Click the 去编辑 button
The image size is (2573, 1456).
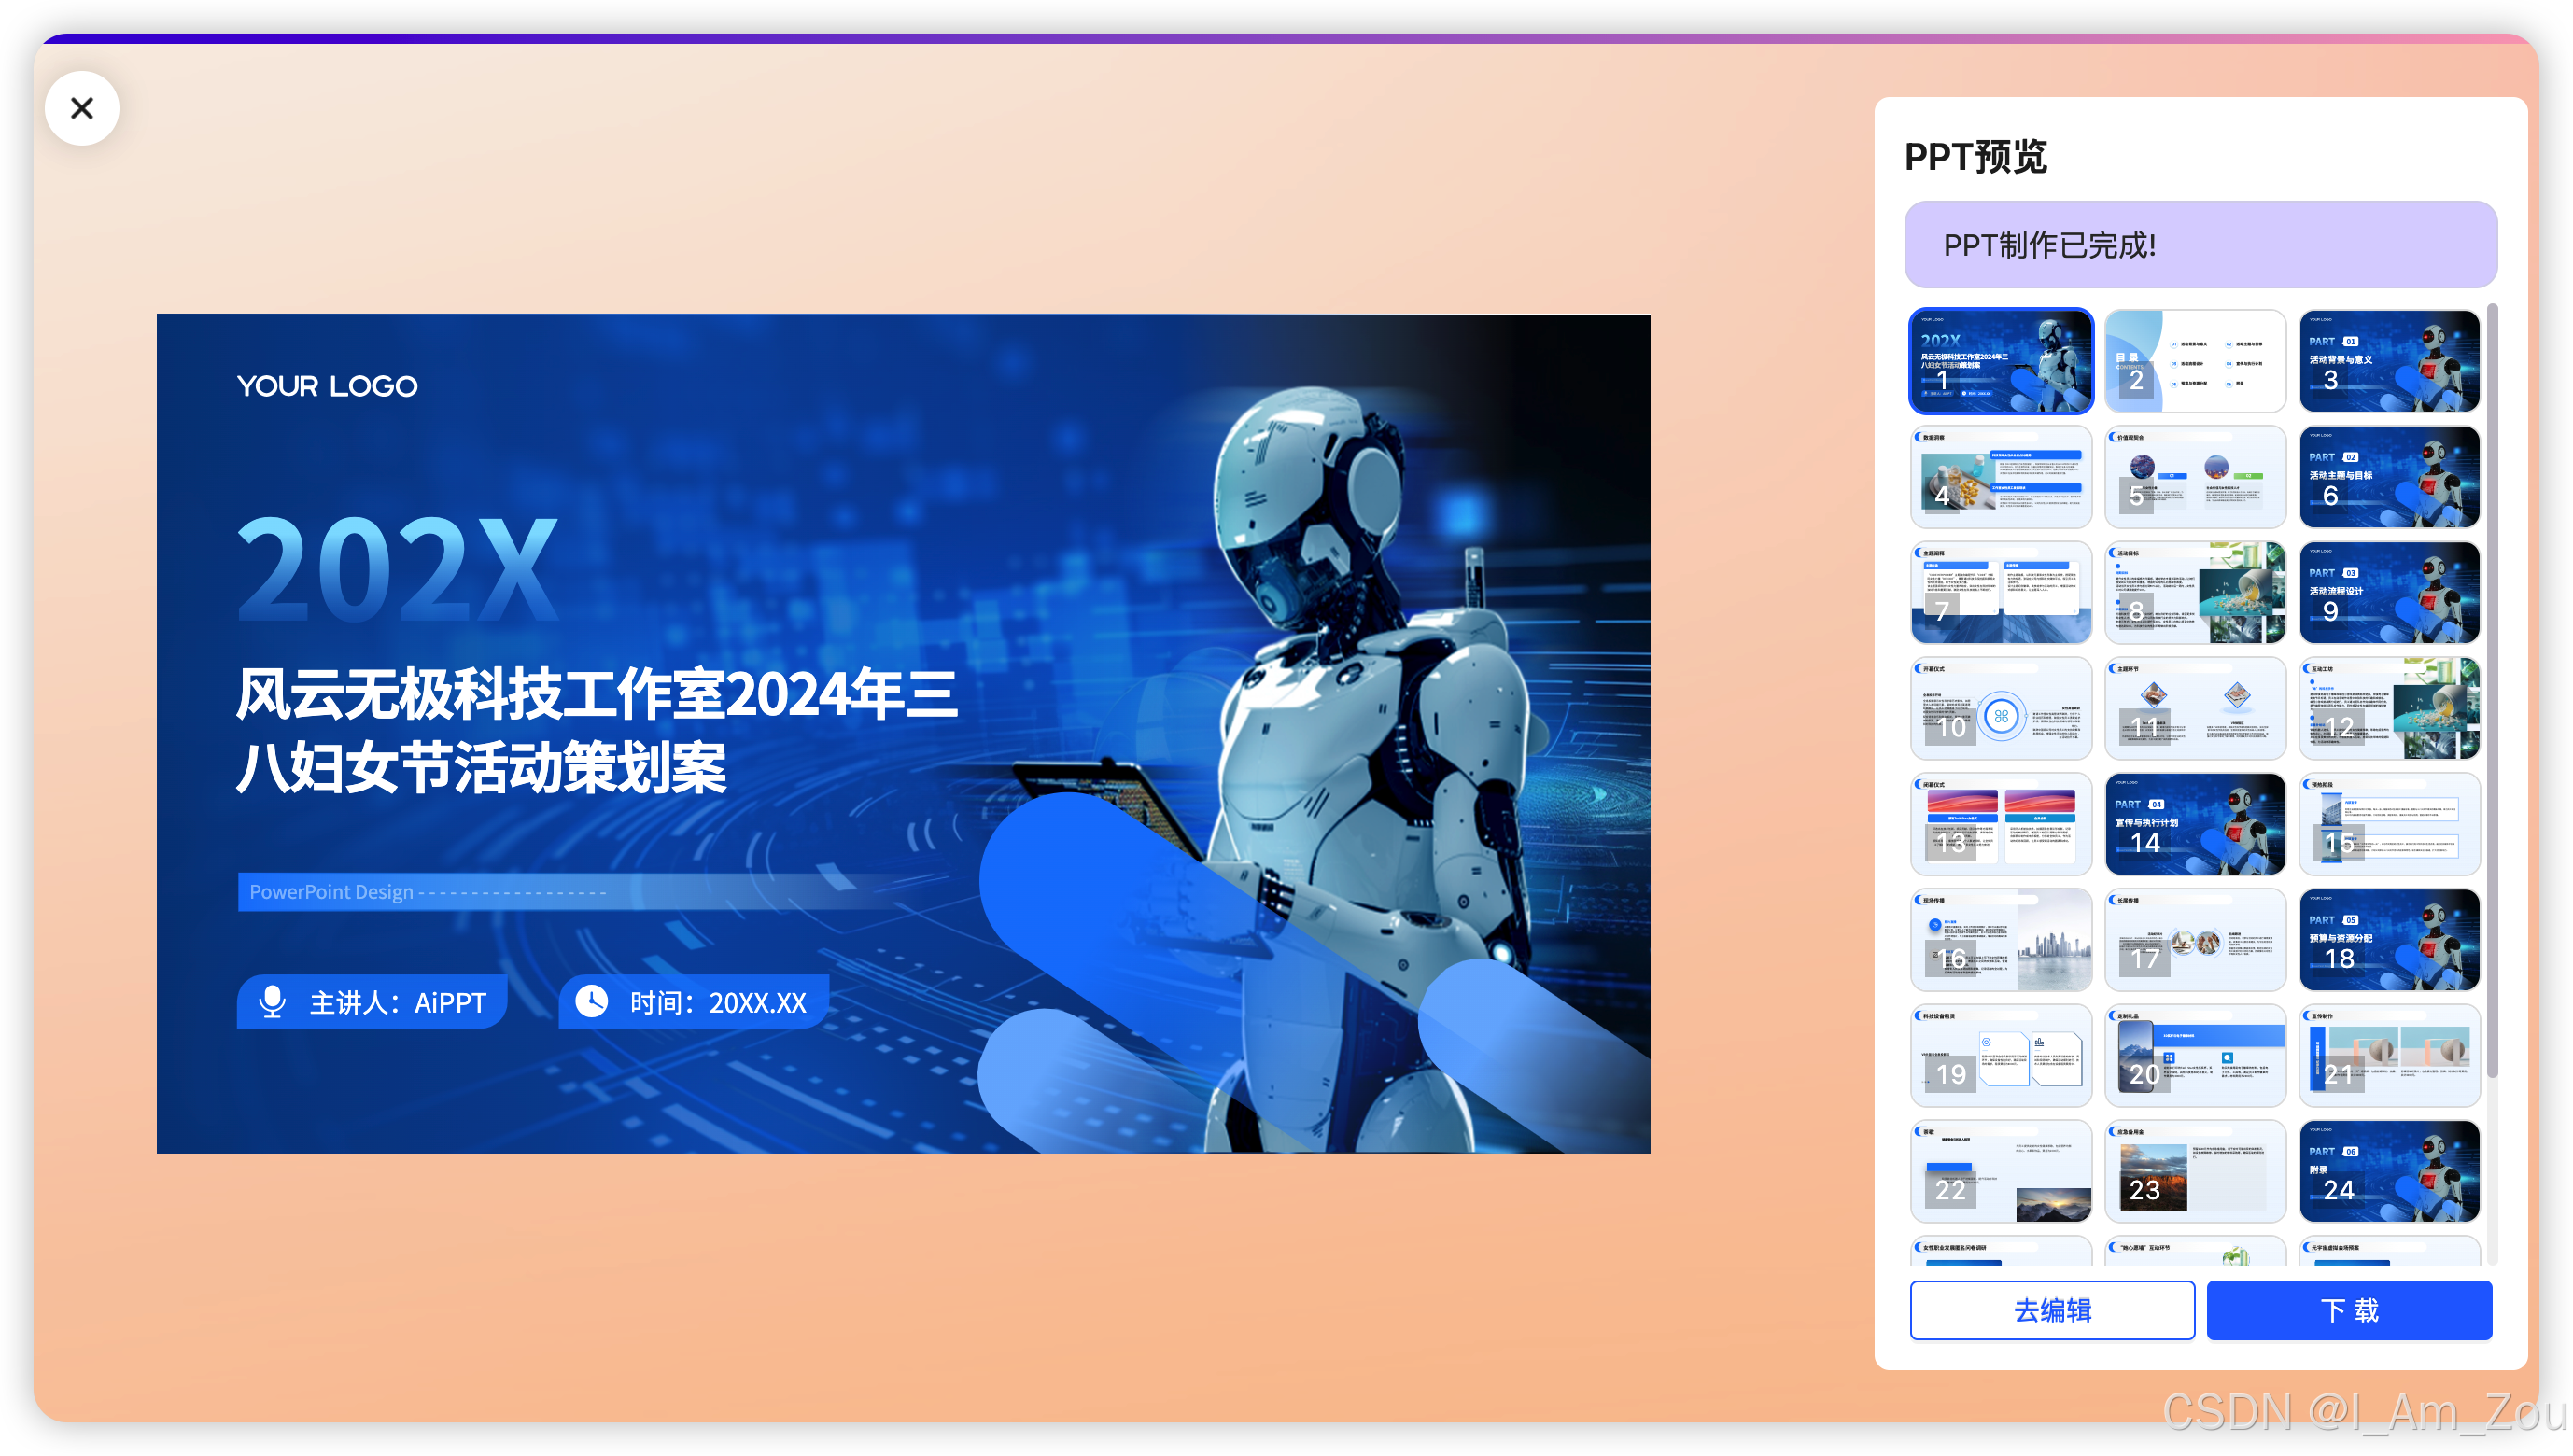coord(2051,1309)
